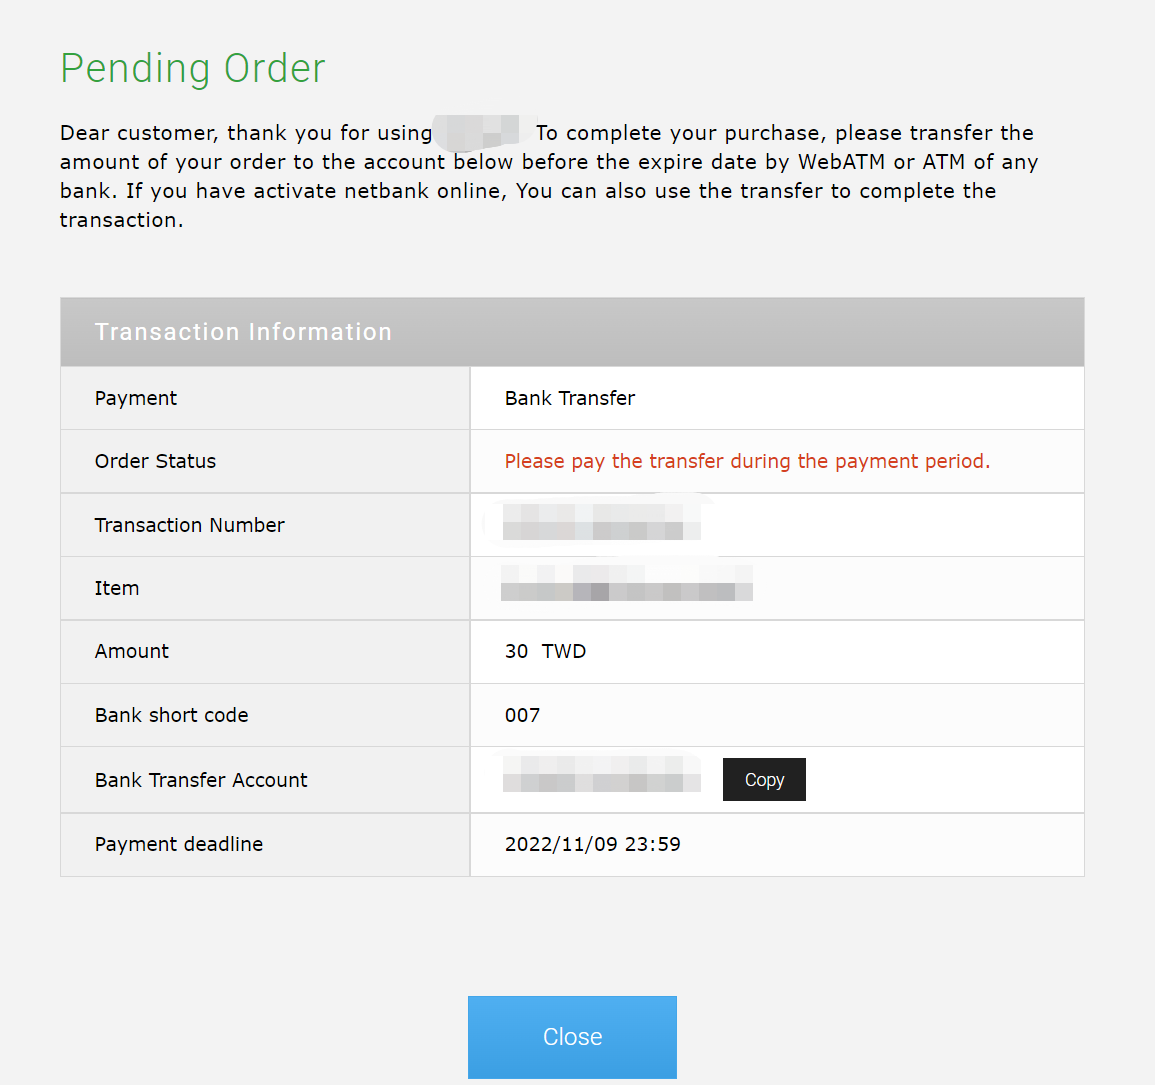Click the Bank Transfer Account label
The height and width of the screenshot is (1085, 1155).
point(201,779)
